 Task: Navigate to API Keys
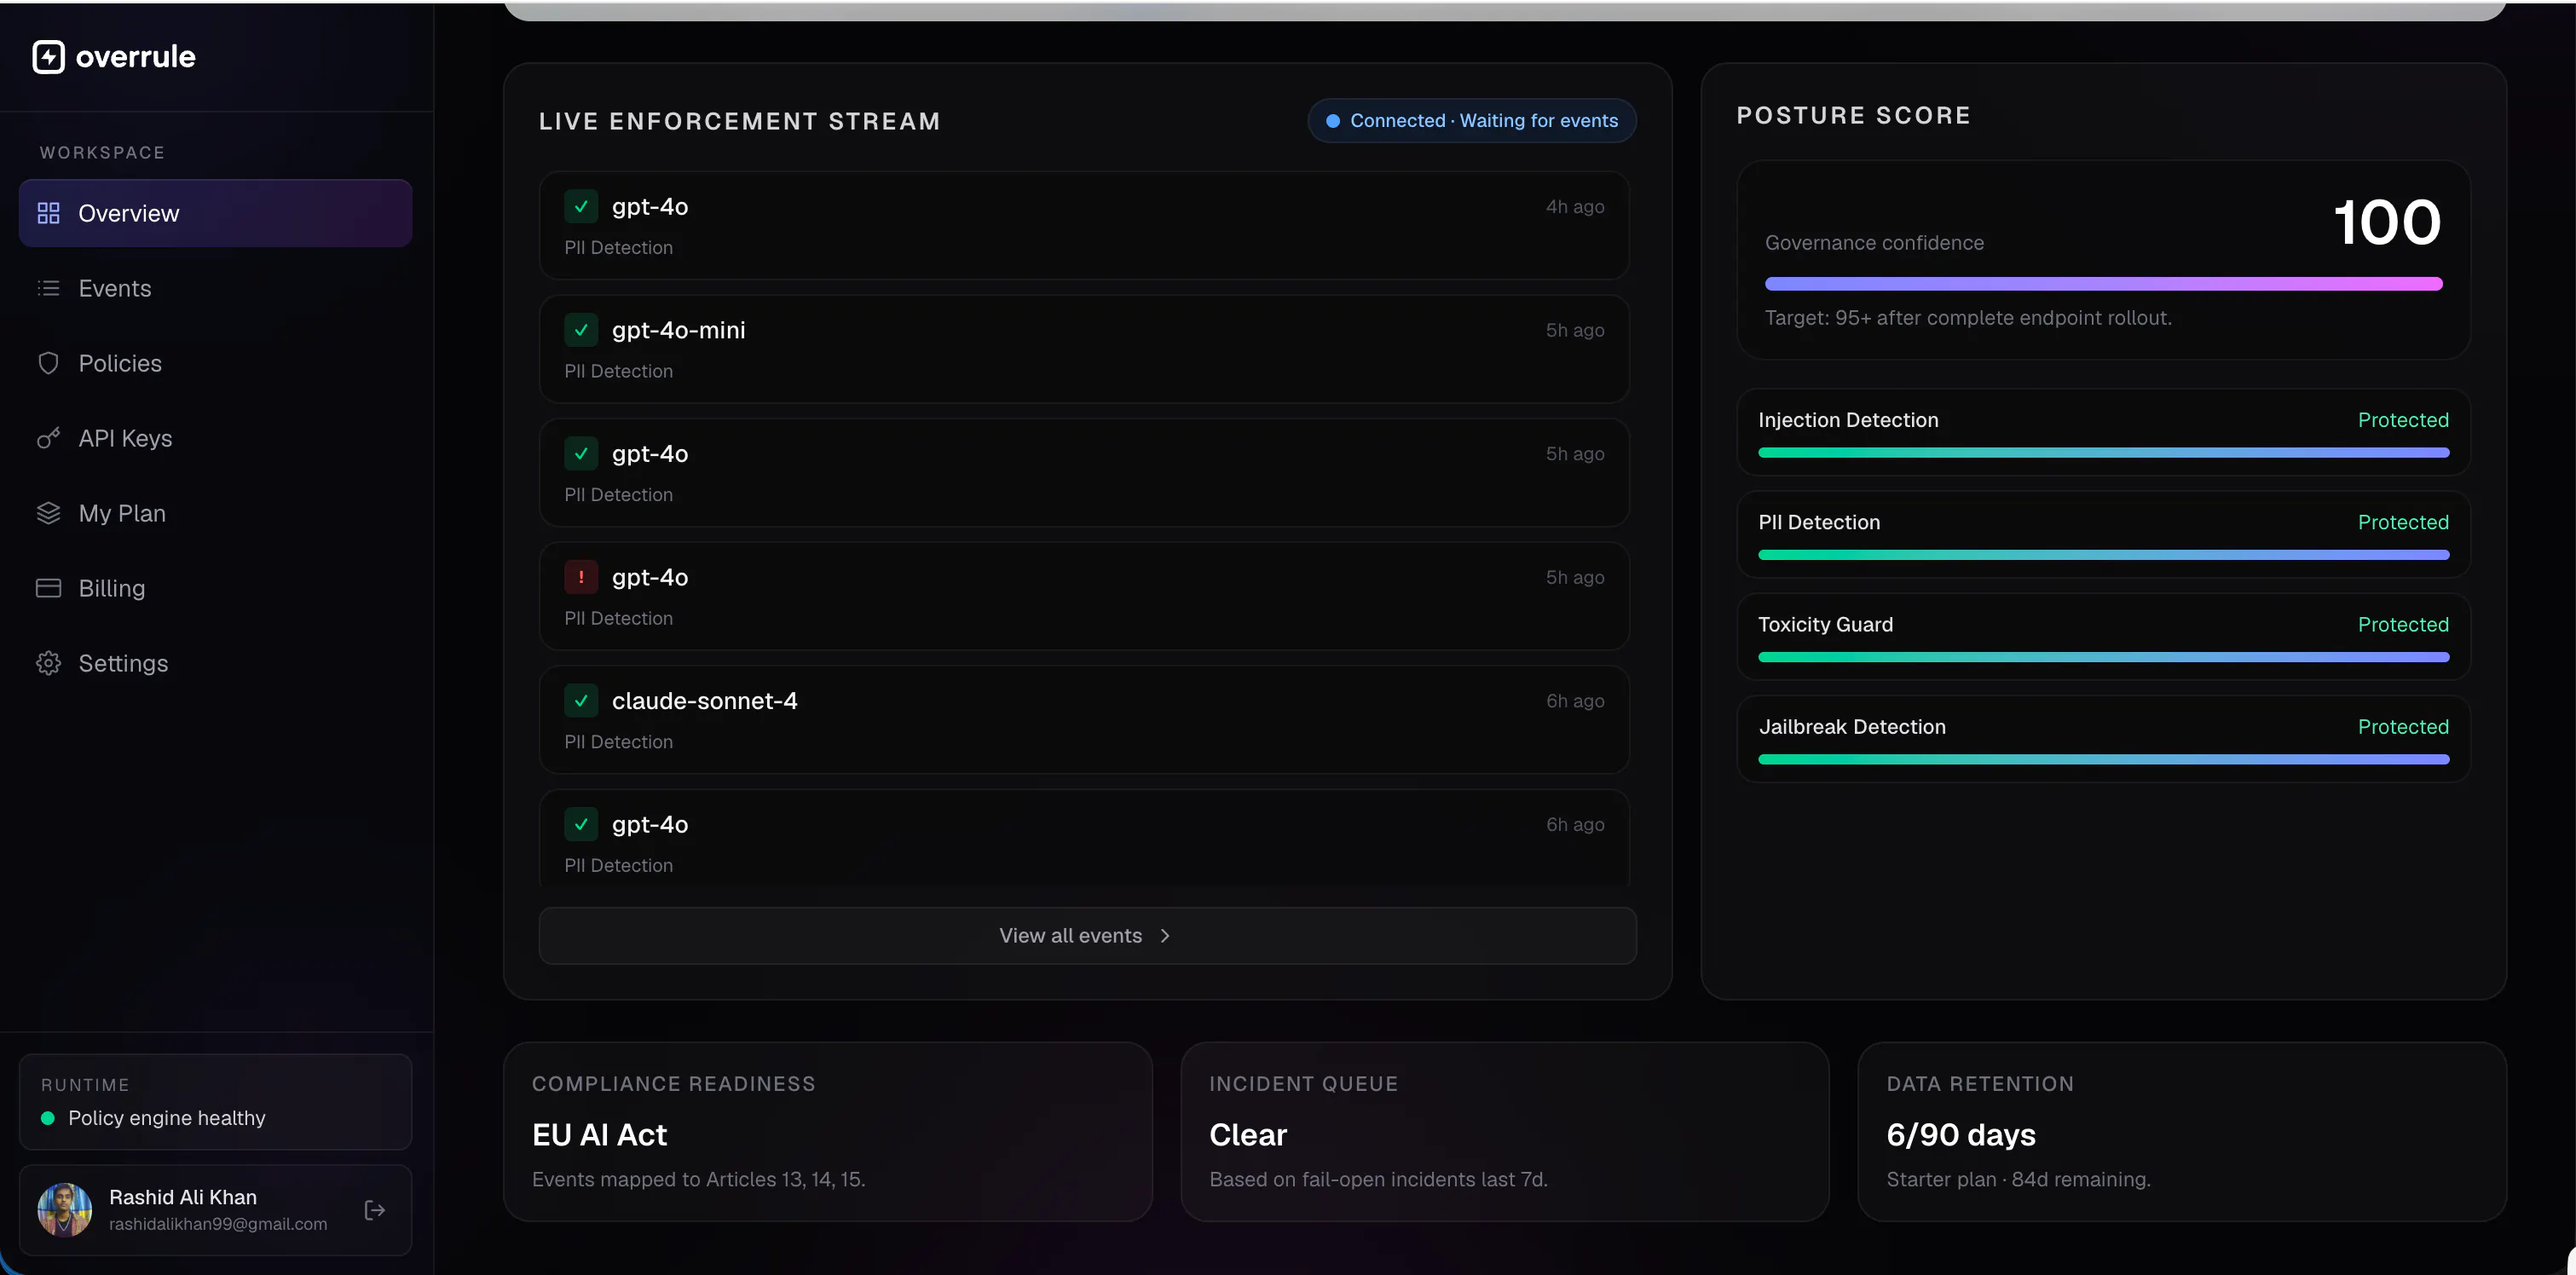pos(215,438)
